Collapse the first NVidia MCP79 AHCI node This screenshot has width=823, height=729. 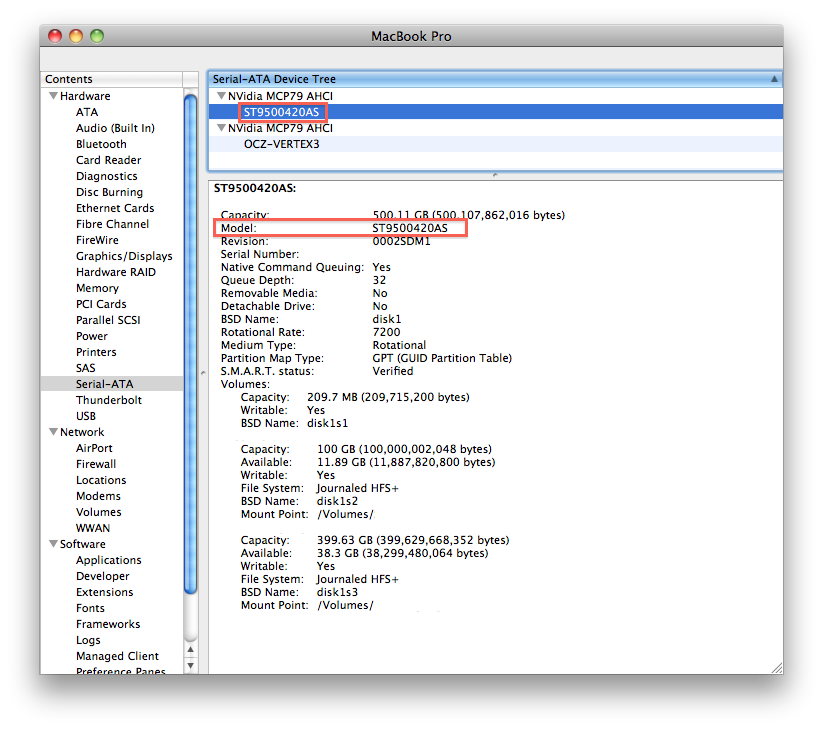[221, 96]
